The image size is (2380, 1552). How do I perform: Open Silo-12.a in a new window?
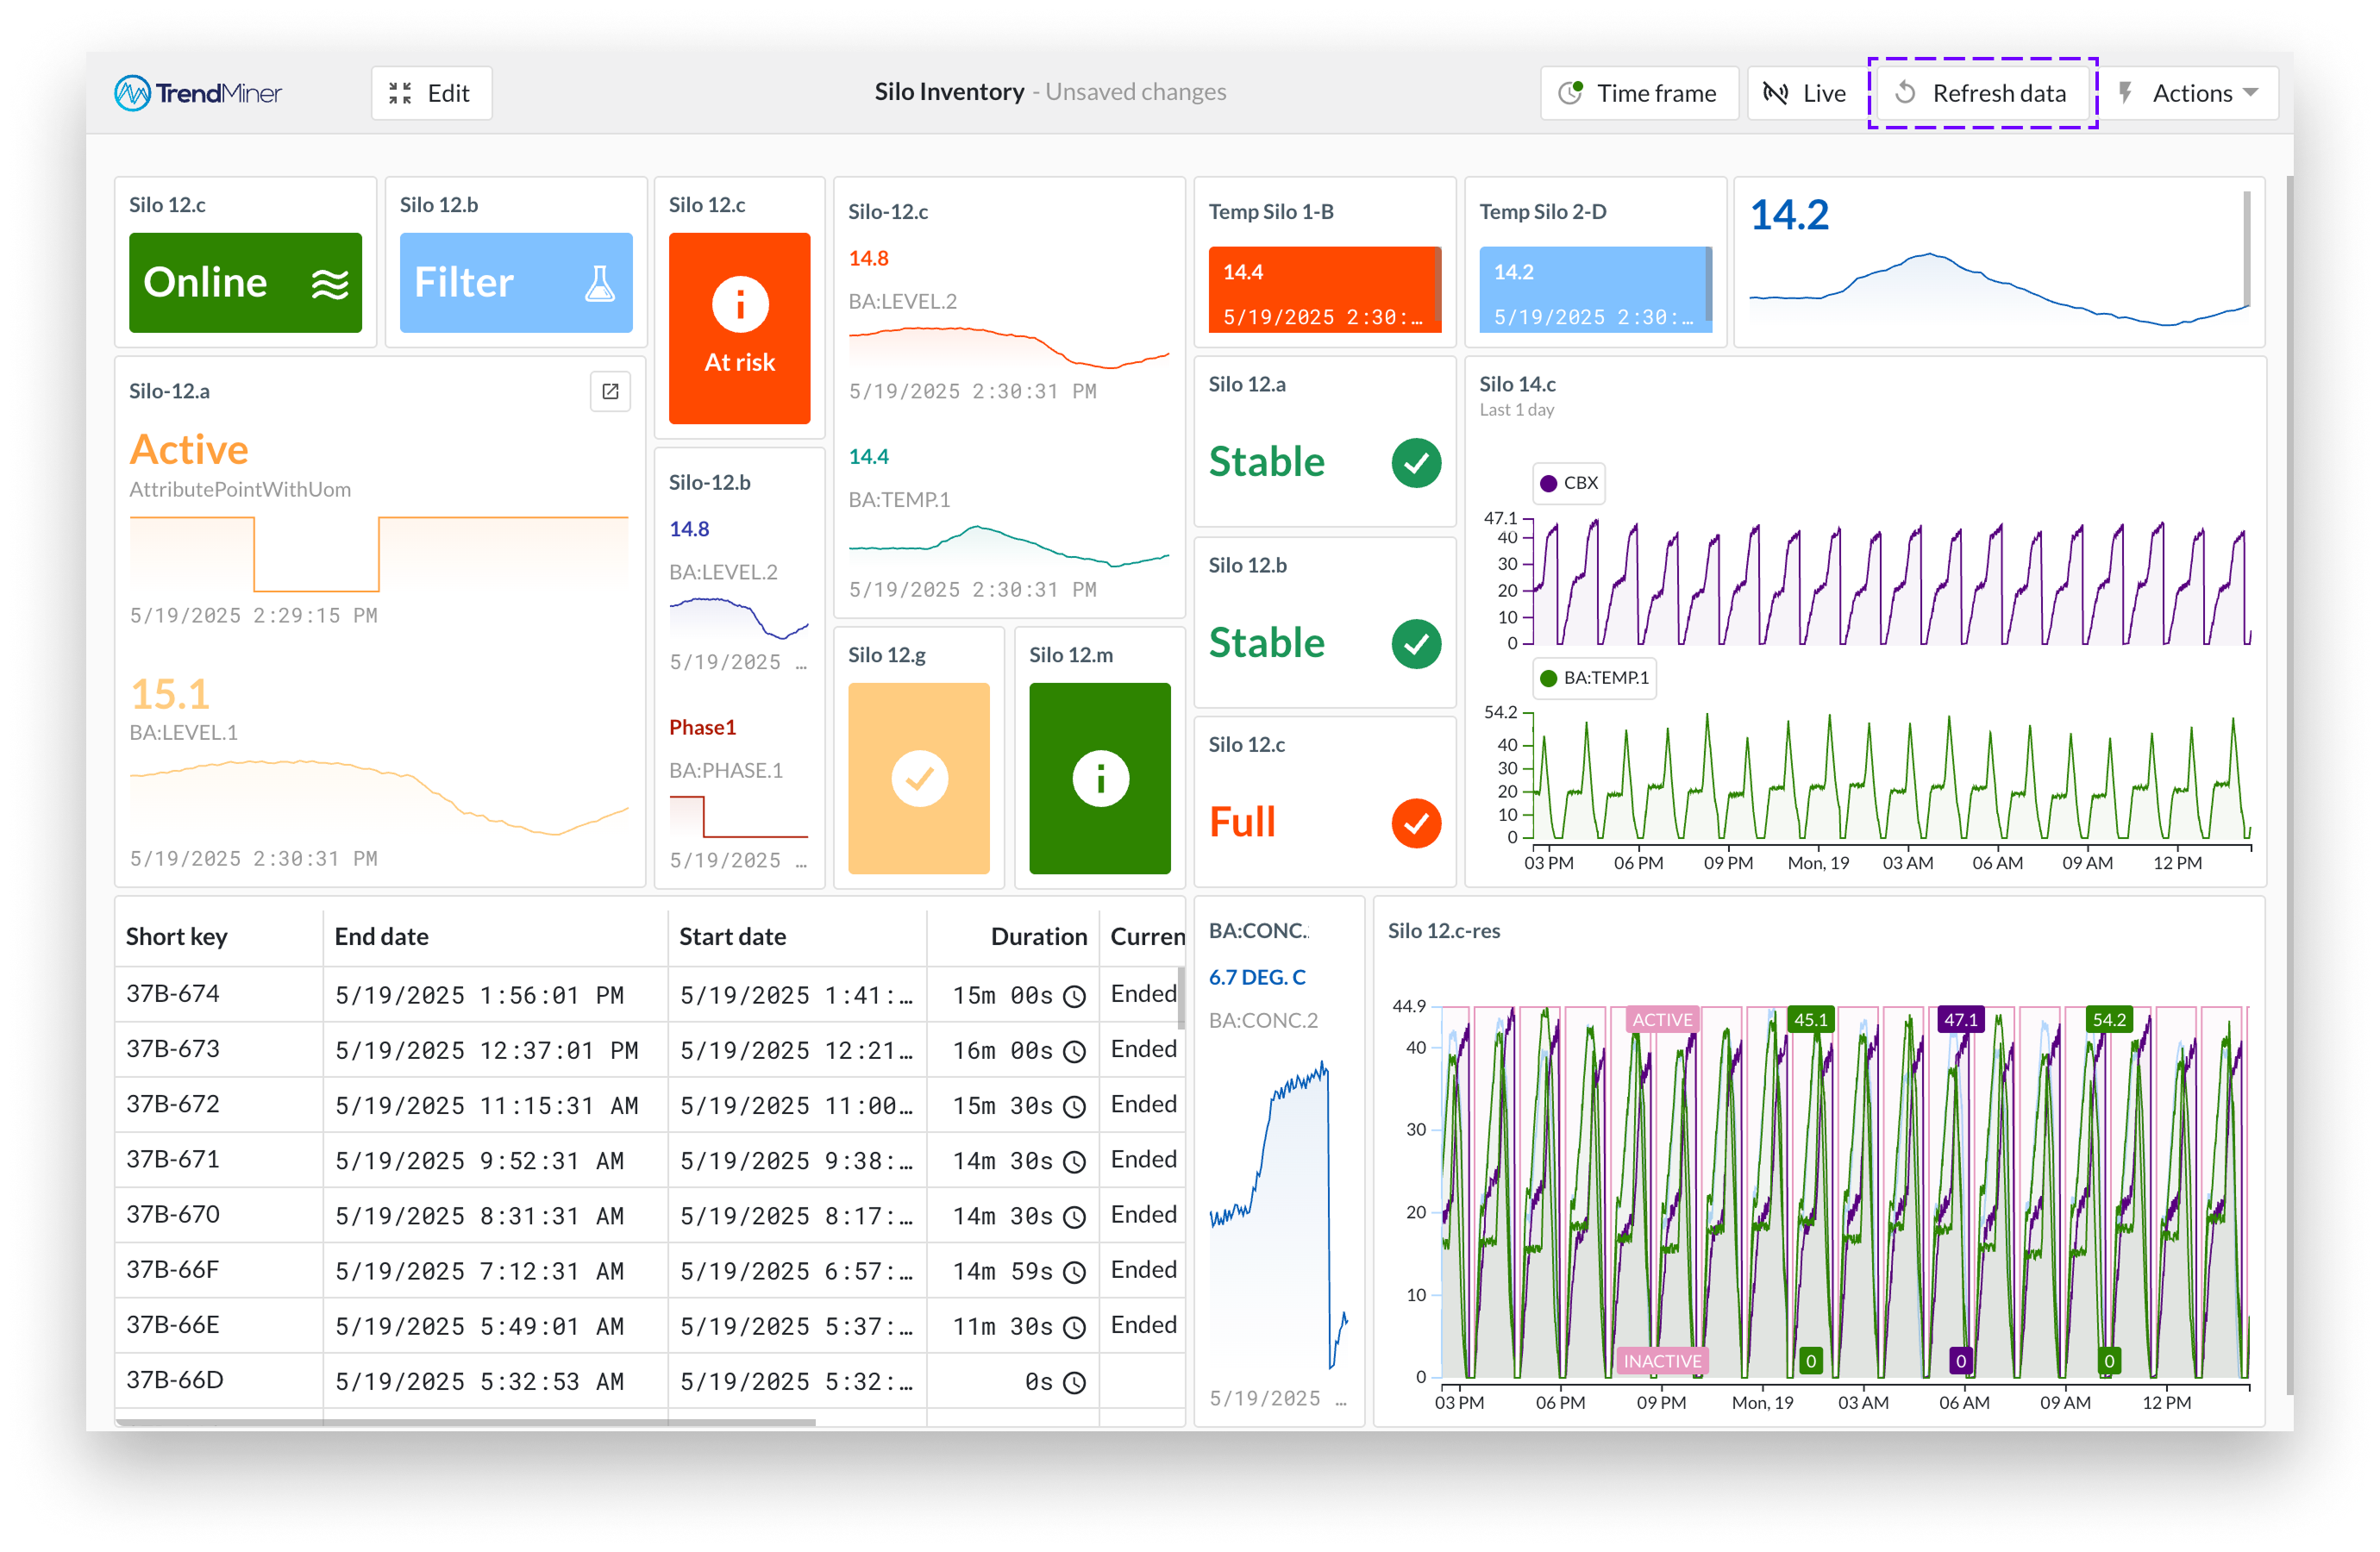(x=613, y=391)
